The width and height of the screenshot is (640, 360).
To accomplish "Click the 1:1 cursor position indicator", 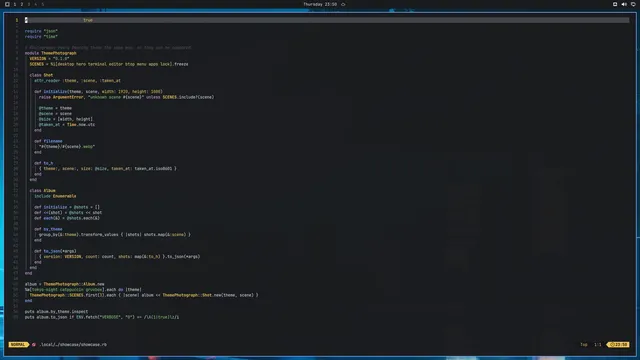I will tap(598, 344).
